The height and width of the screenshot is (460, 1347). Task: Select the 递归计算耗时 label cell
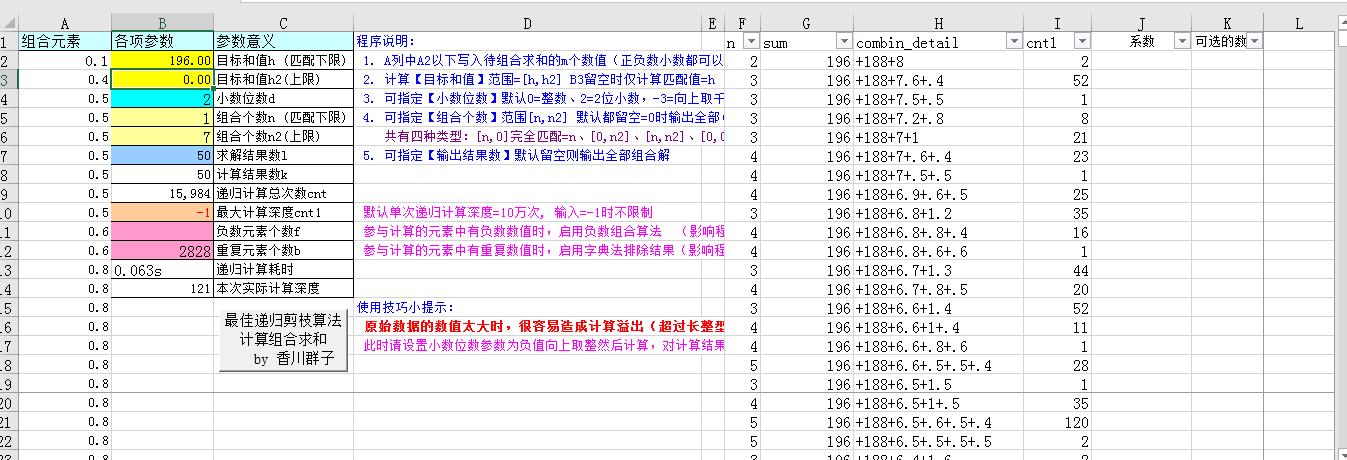click(283, 269)
